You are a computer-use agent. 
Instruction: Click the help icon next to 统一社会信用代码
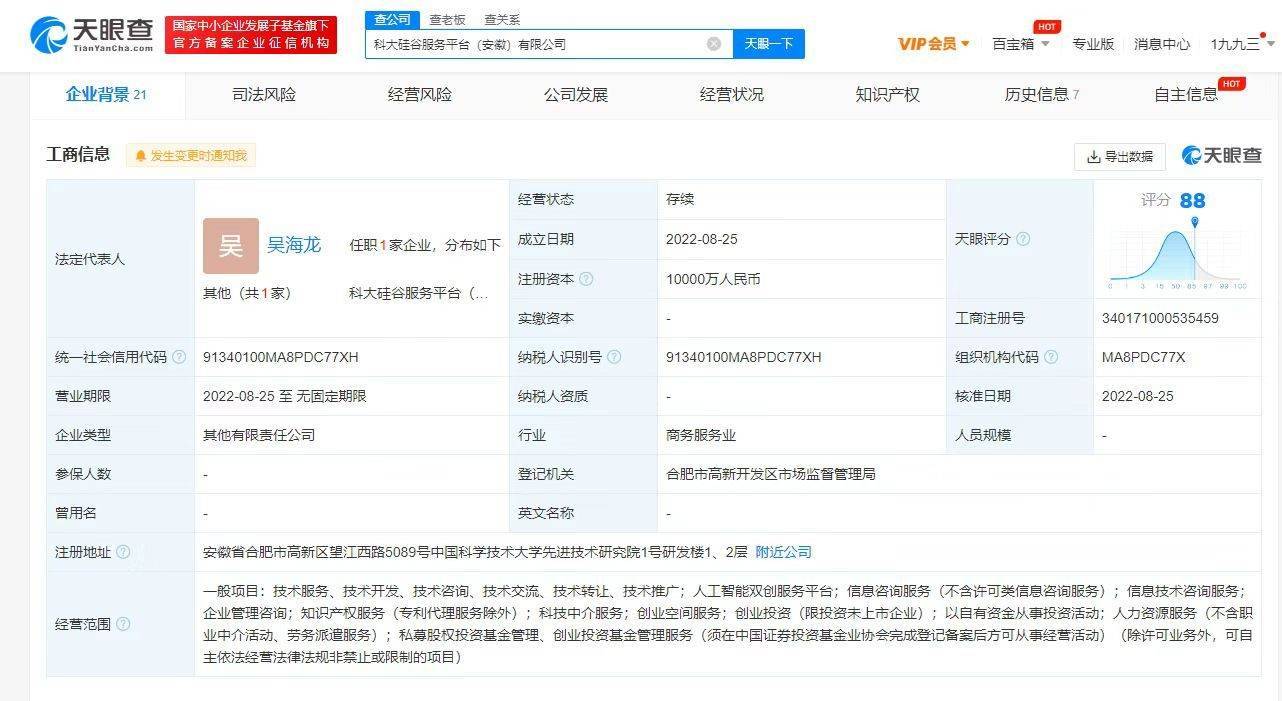click(177, 356)
